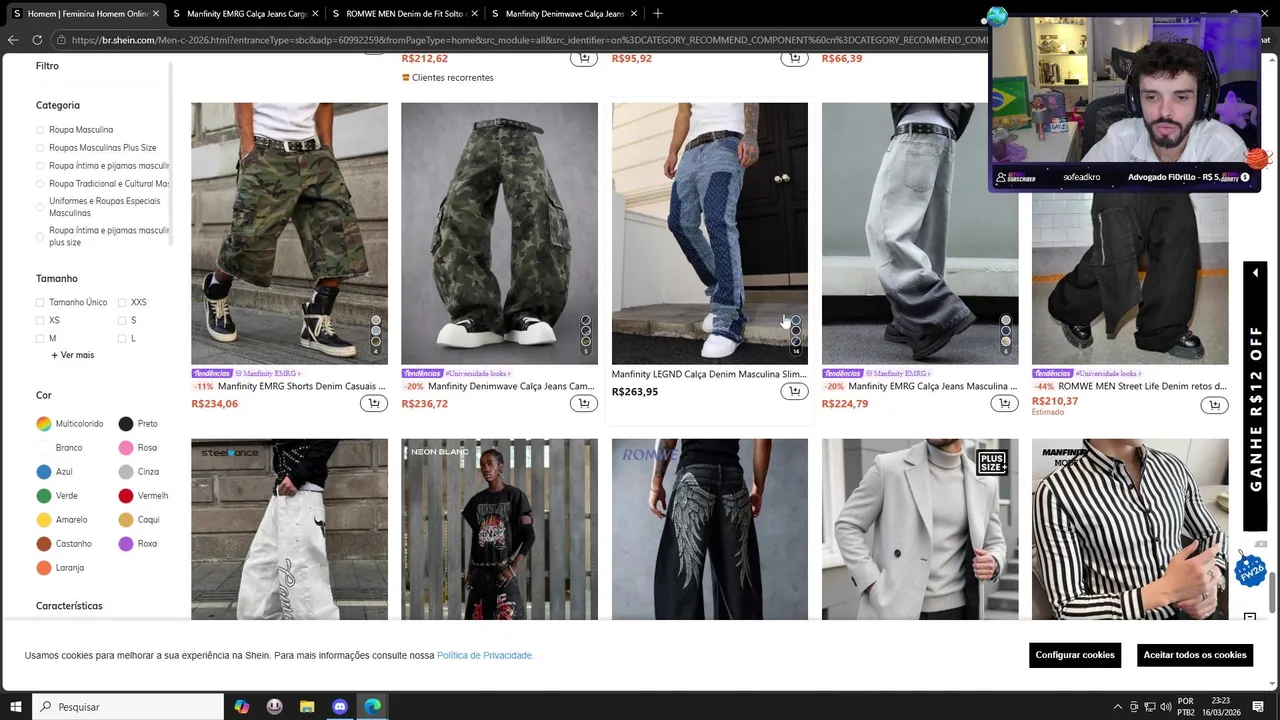Show hidden system tray icons
Screen dimensions: 1280x720
(1117, 707)
